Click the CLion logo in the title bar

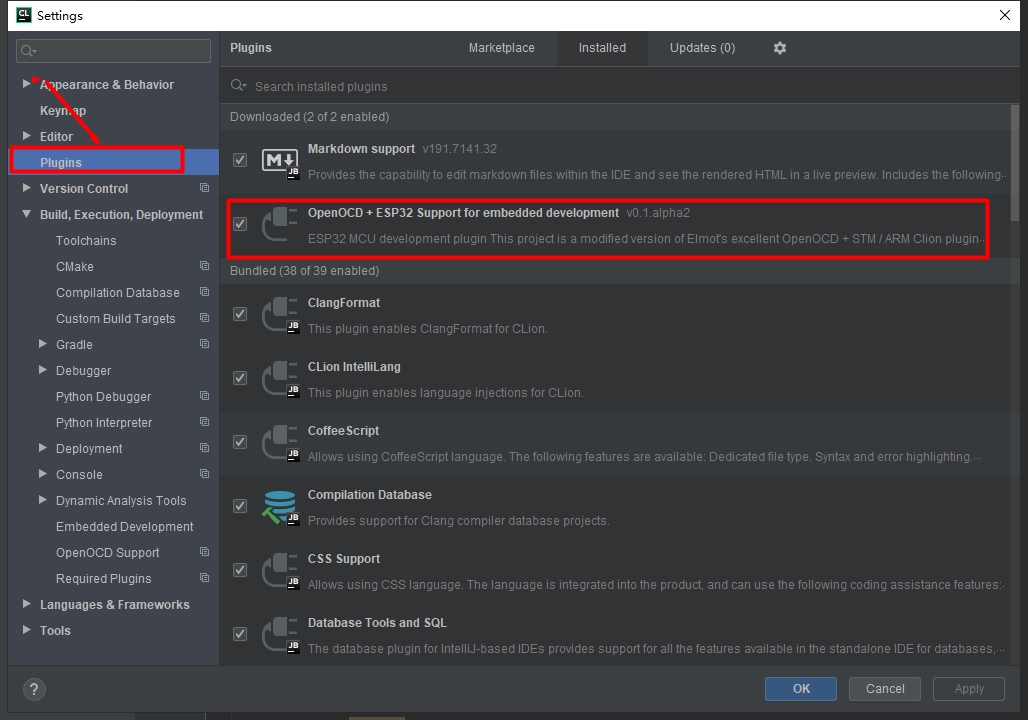[24, 14]
